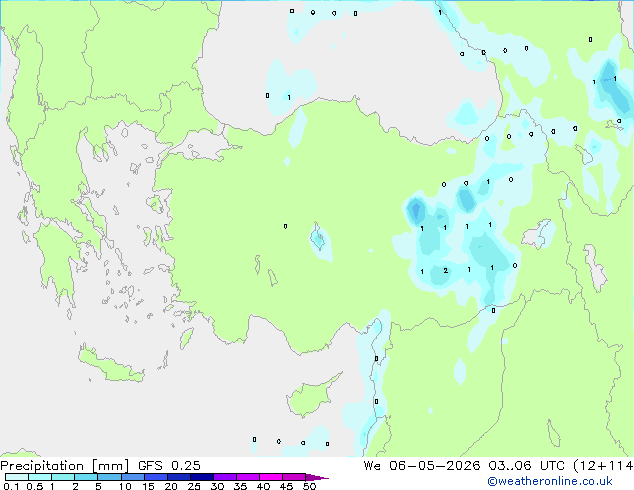Click the "GFS 0.25" model label
634x490 pixels.
169,466
